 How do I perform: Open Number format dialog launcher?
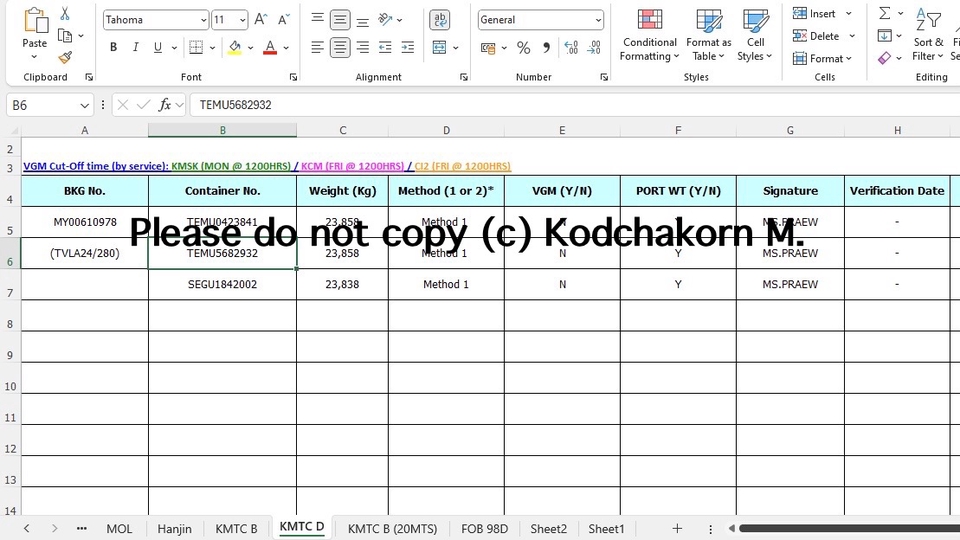pos(604,77)
